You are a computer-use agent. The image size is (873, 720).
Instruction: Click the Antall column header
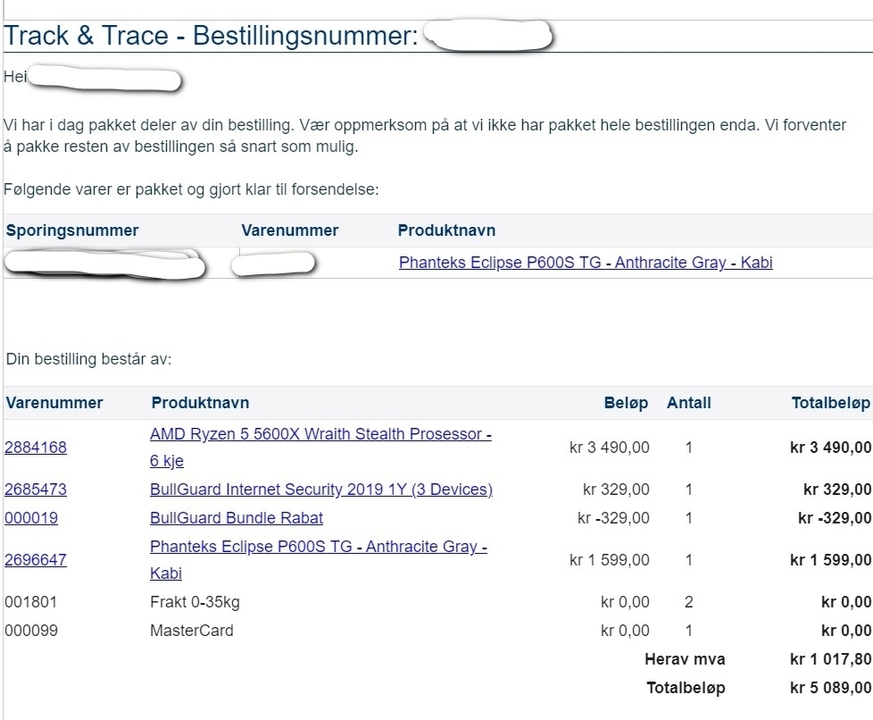pyautogui.click(x=689, y=403)
